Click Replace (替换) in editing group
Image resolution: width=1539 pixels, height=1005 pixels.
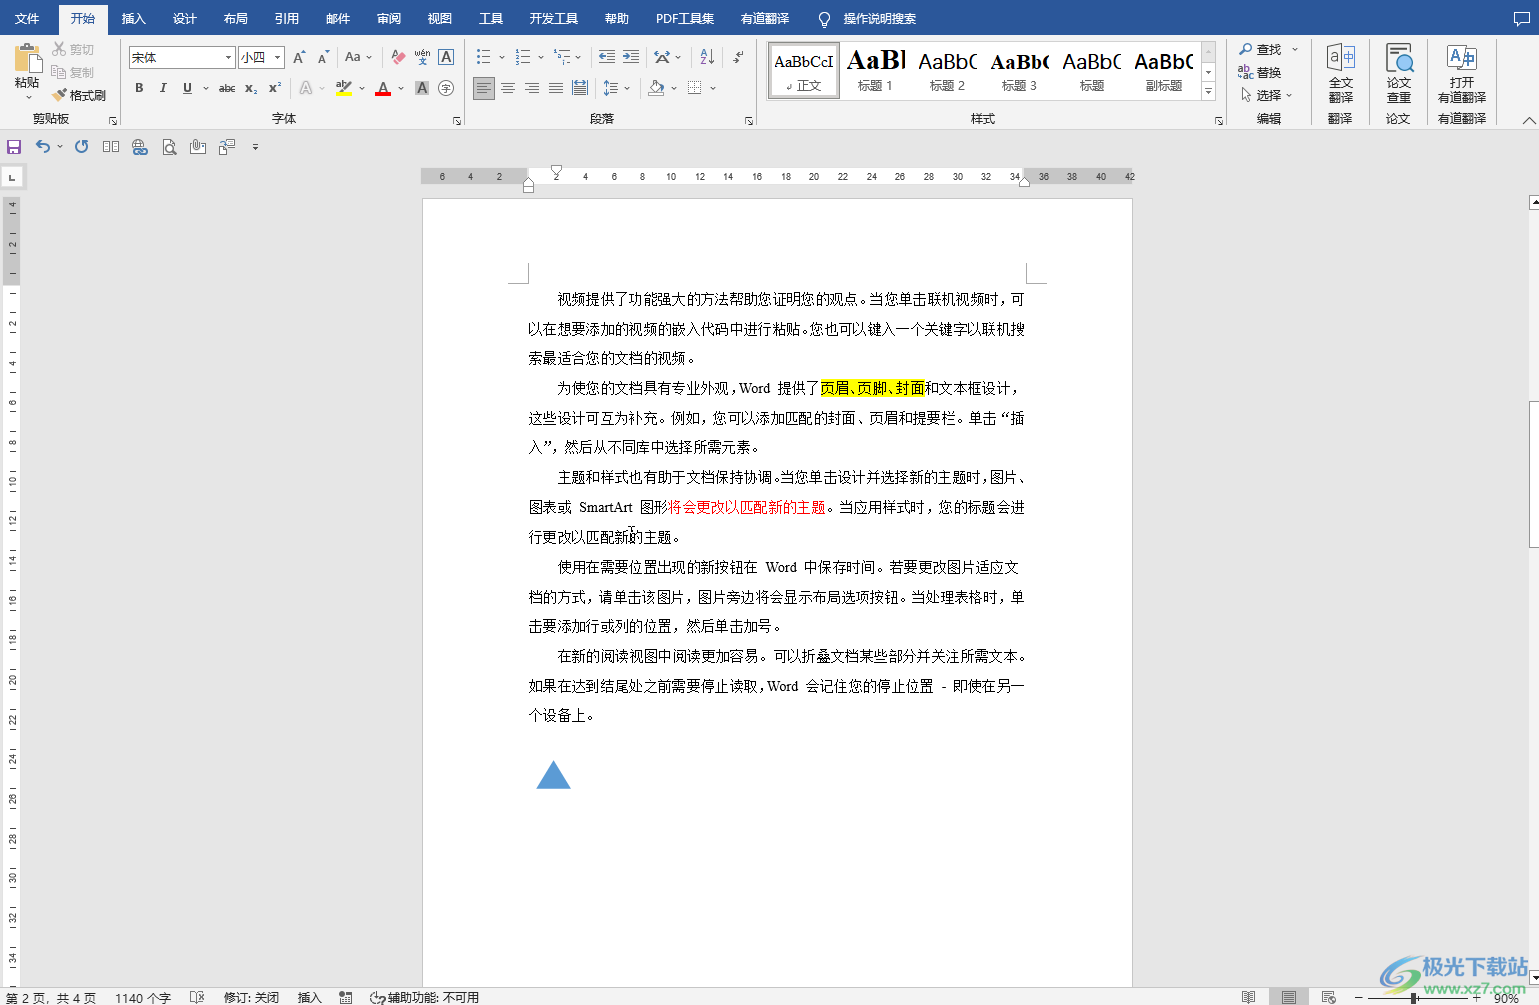1260,72
